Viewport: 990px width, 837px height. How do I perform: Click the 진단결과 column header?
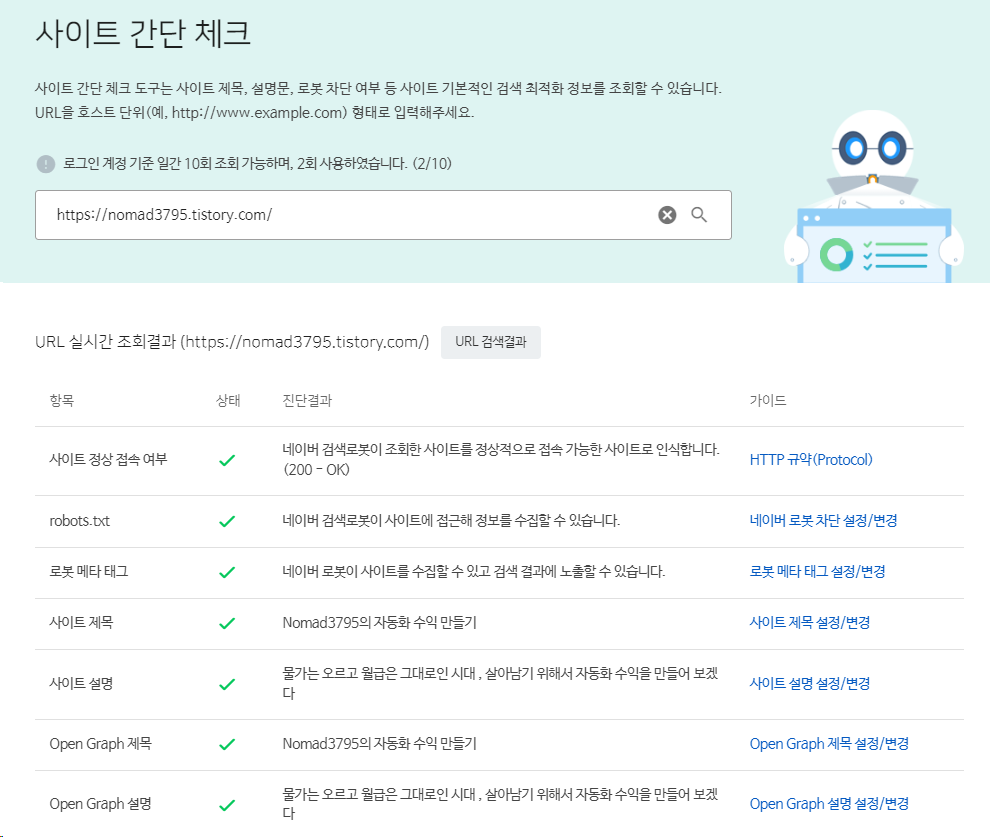[x=307, y=401]
